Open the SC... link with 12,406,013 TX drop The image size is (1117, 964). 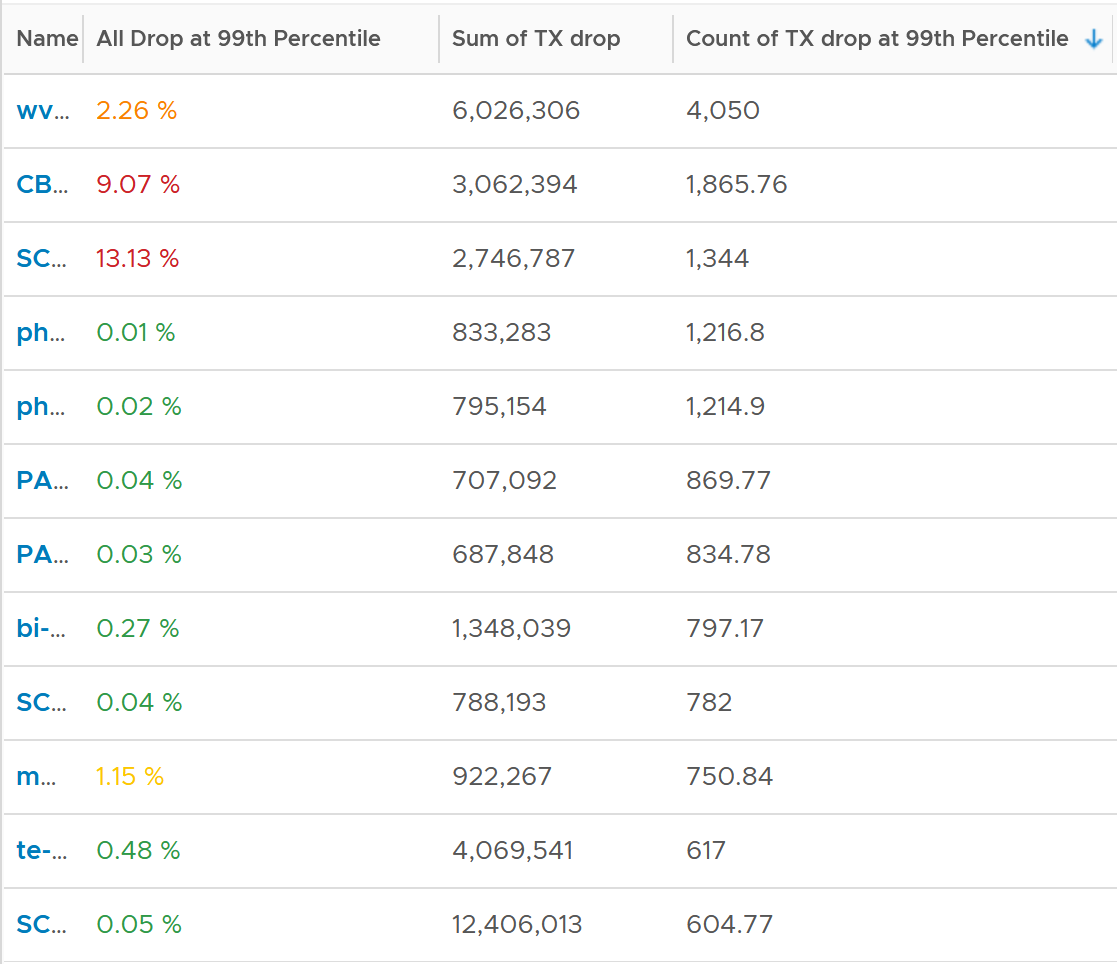tap(41, 925)
